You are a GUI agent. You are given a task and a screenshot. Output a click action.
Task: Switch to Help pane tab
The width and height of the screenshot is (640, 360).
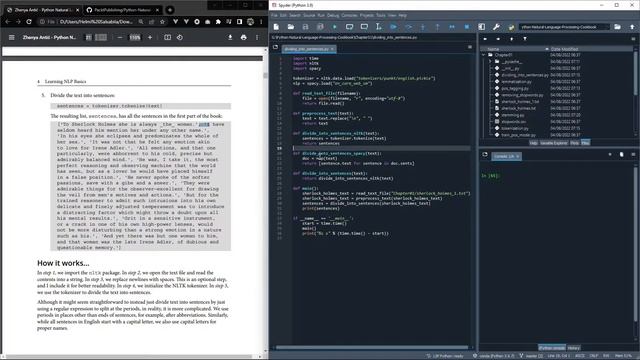533,143
